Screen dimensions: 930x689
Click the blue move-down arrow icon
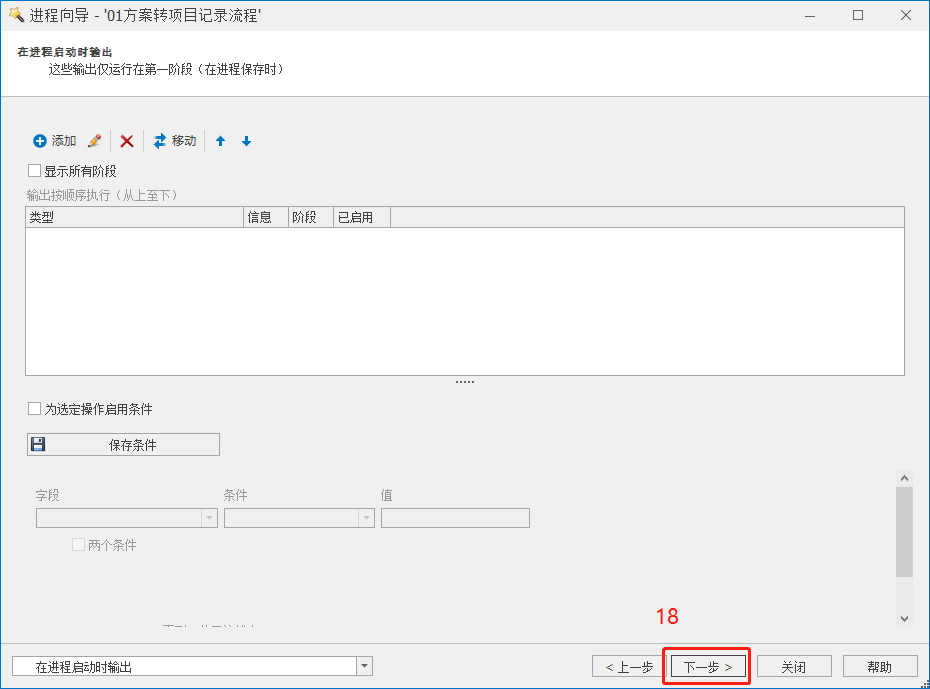point(246,141)
